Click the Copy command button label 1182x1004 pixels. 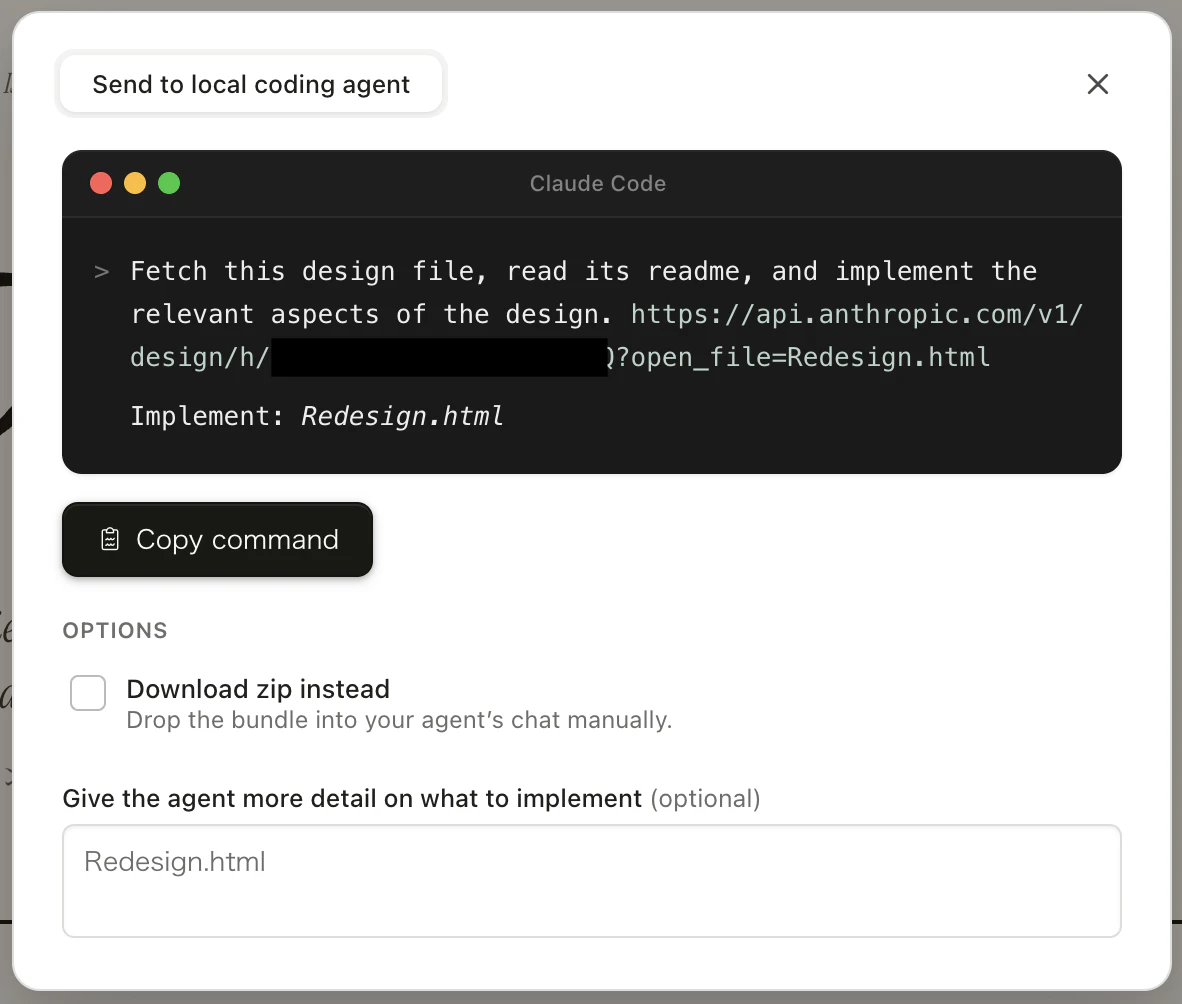pos(237,540)
